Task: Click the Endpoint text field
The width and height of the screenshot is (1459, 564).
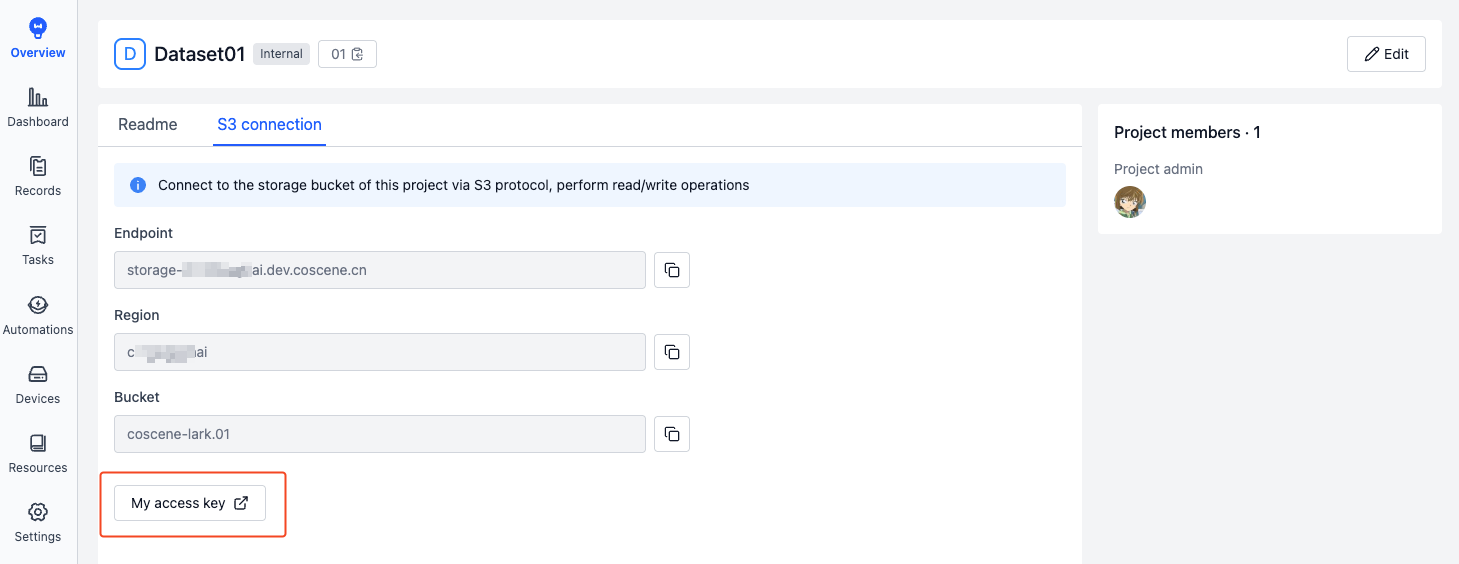Action: 380,270
